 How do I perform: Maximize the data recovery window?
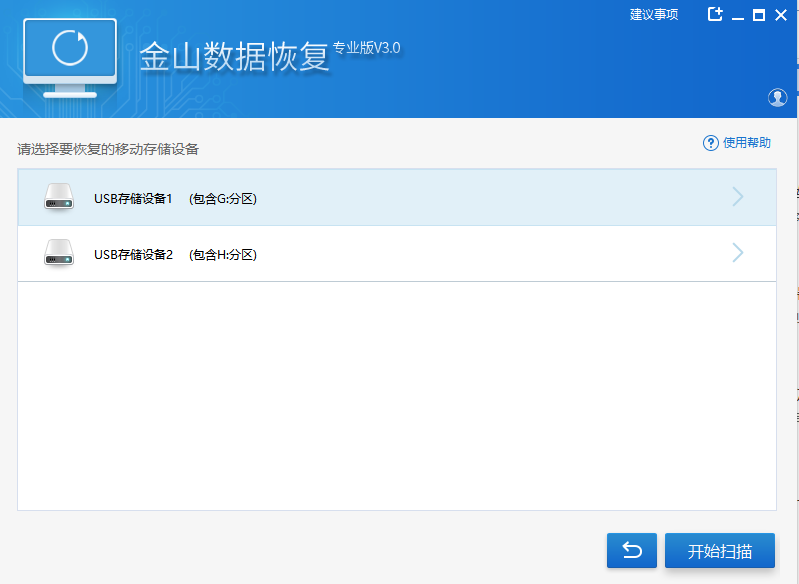[x=759, y=15]
